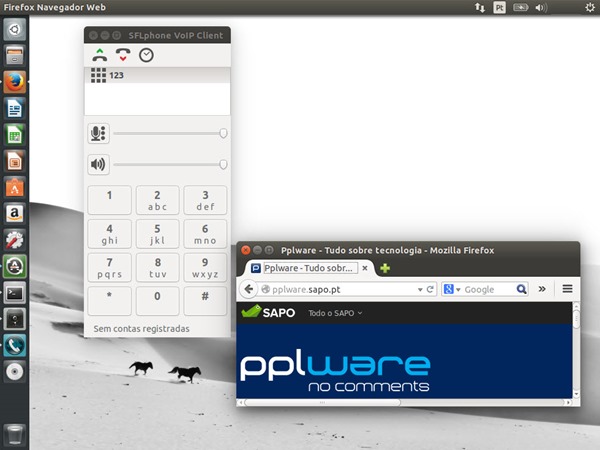The height and width of the screenshot is (450, 600).
Task: Show more toolbar items chevron in Firefox
Action: coord(542,289)
